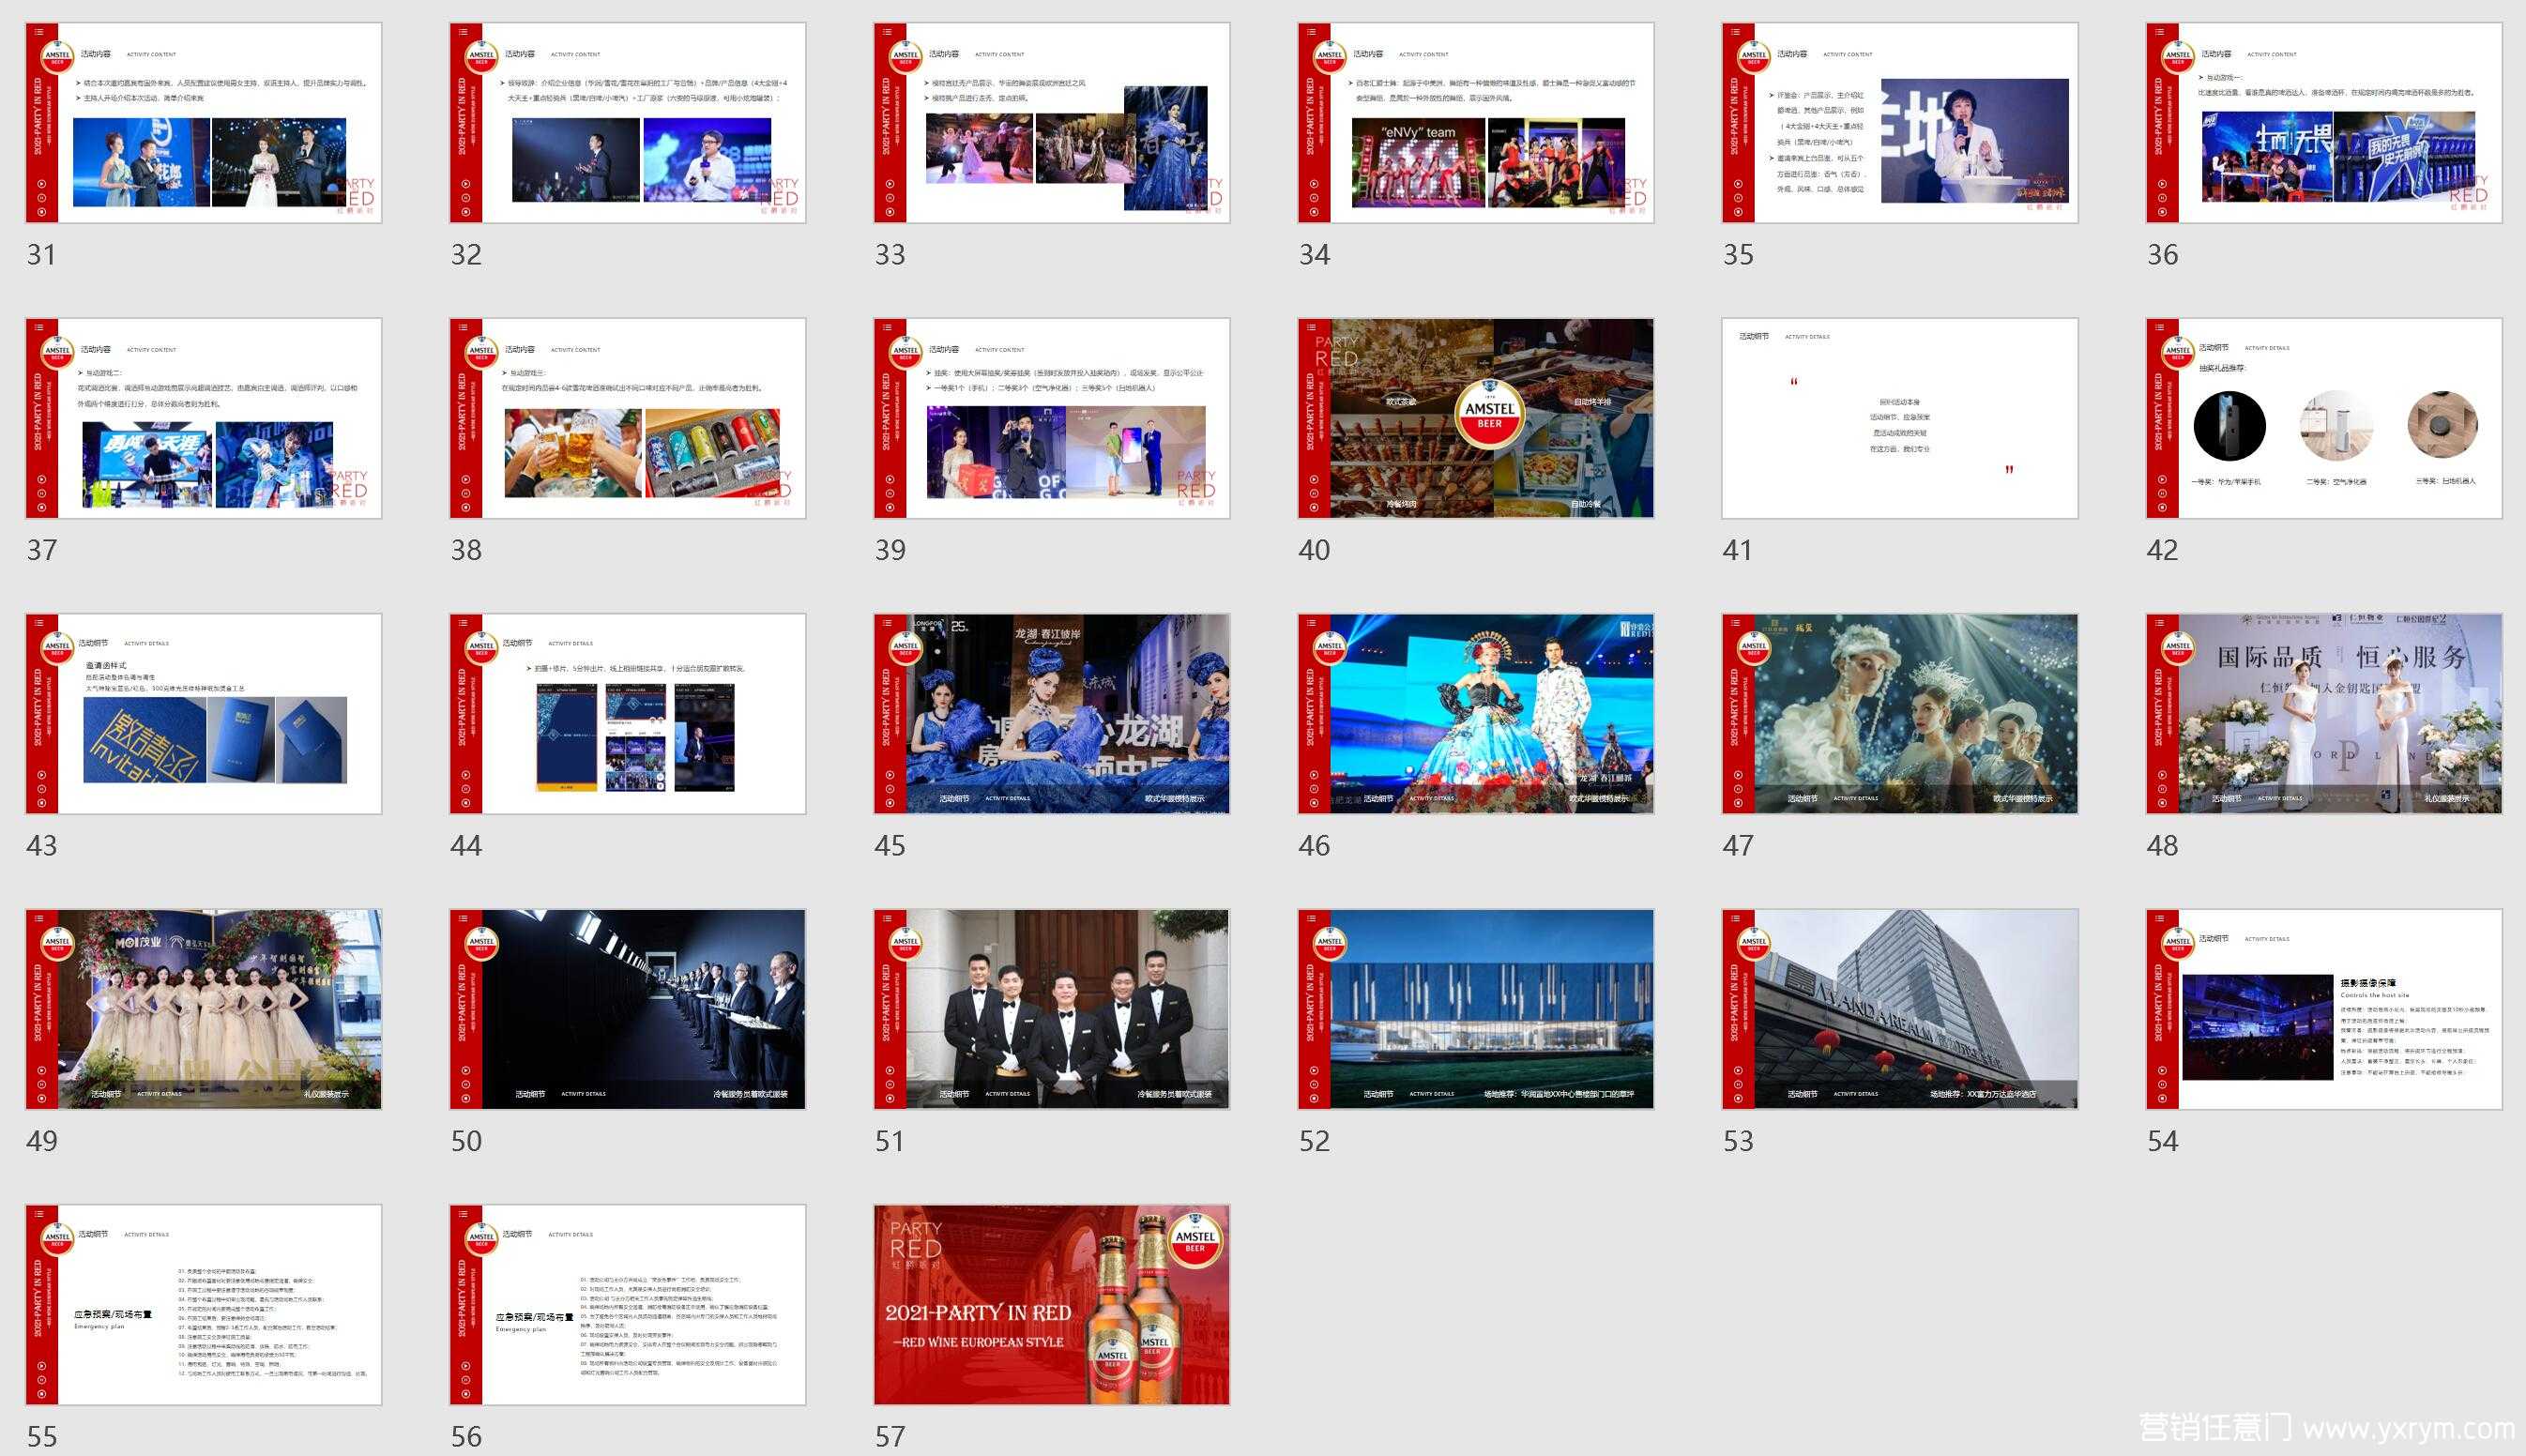The width and height of the screenshot is (2526, 1456).
Task: Select slide 37 bartender game thumbnail
Action: [204, 418]
